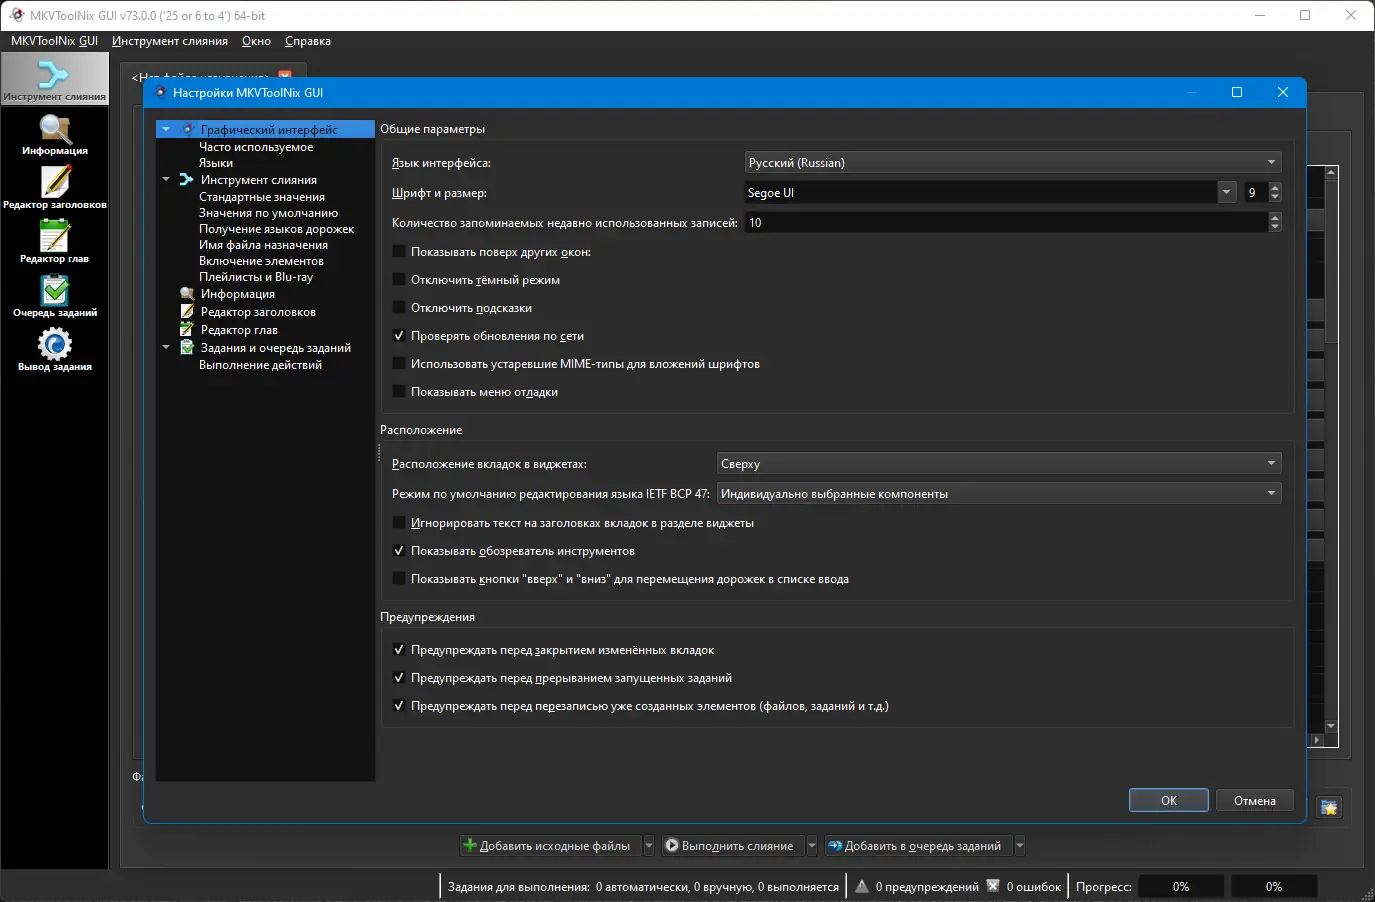Screen dimensions: 1375x902
Task: Open the 'Язык интерфейса' dropdown
Action: (x=1013, y=162)
